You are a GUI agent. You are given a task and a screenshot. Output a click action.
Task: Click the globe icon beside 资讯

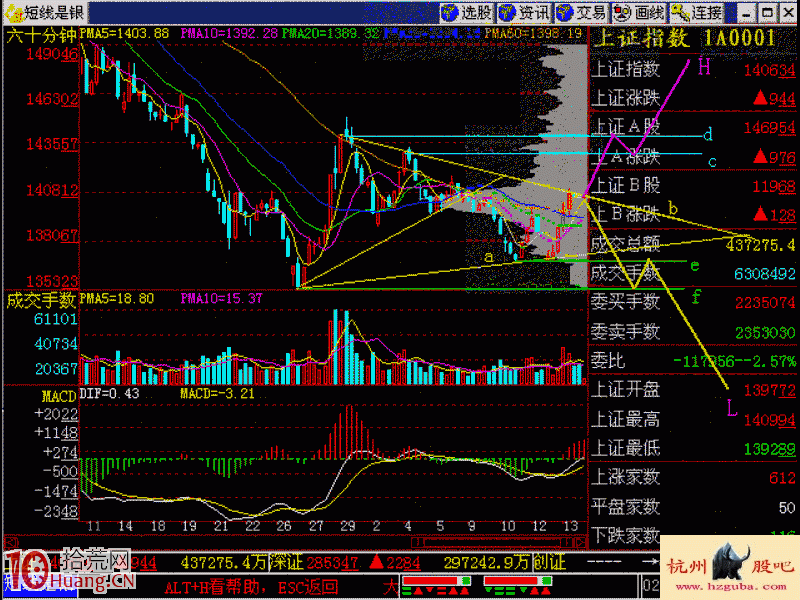(507, 12)
